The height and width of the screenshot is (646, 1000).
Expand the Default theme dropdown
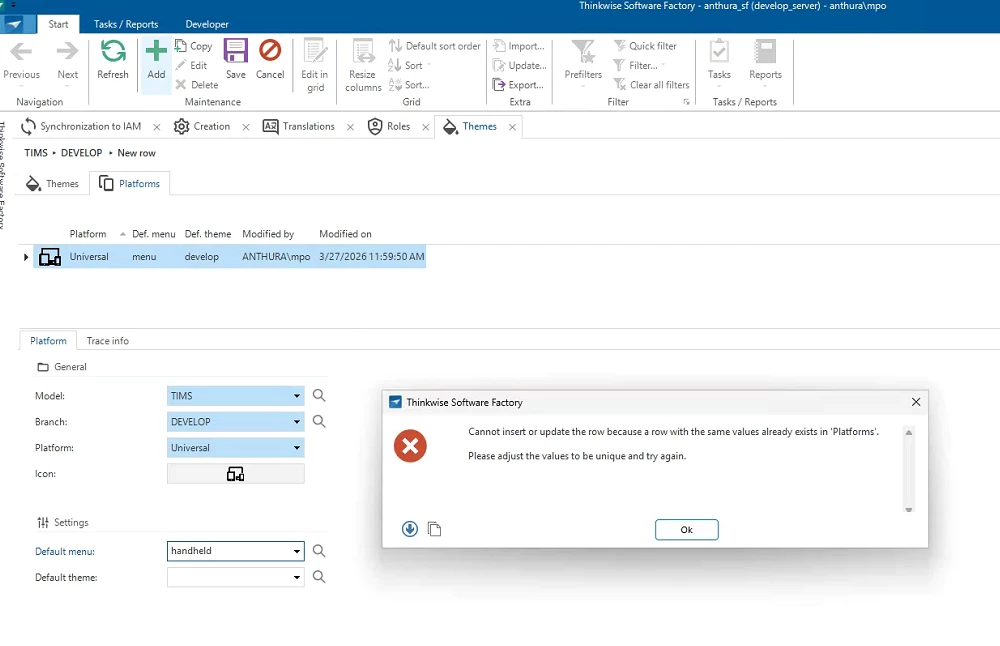pos(297,577)
